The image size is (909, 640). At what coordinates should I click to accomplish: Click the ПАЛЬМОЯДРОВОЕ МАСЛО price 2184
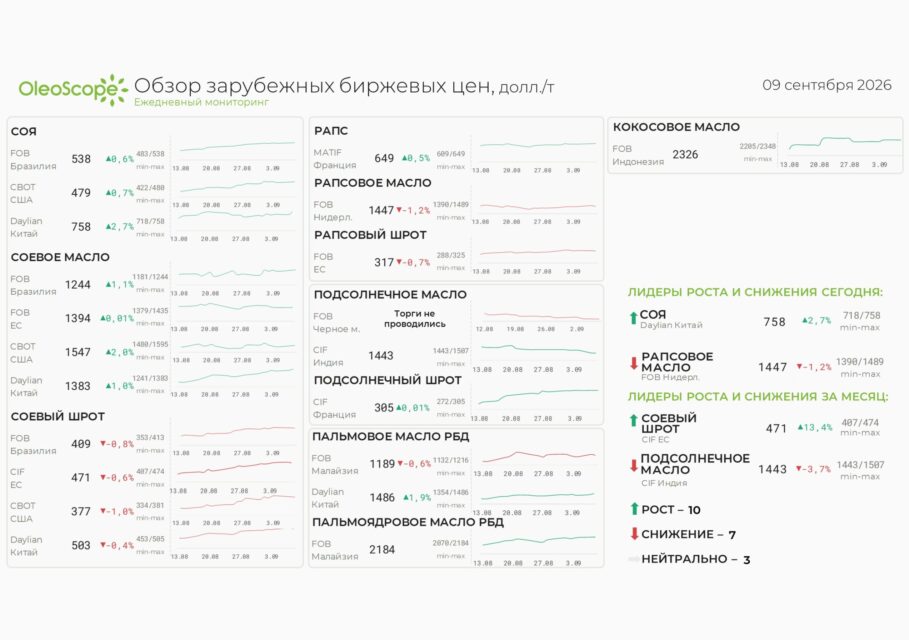pyautogui.click(x=382, y=550)
